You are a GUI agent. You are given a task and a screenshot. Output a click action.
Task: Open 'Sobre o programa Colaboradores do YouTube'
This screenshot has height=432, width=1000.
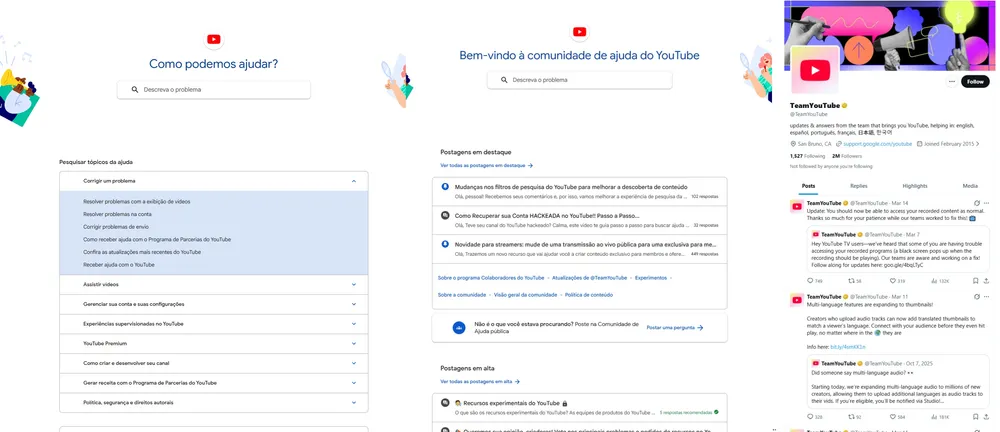click(x=491, y=278)
